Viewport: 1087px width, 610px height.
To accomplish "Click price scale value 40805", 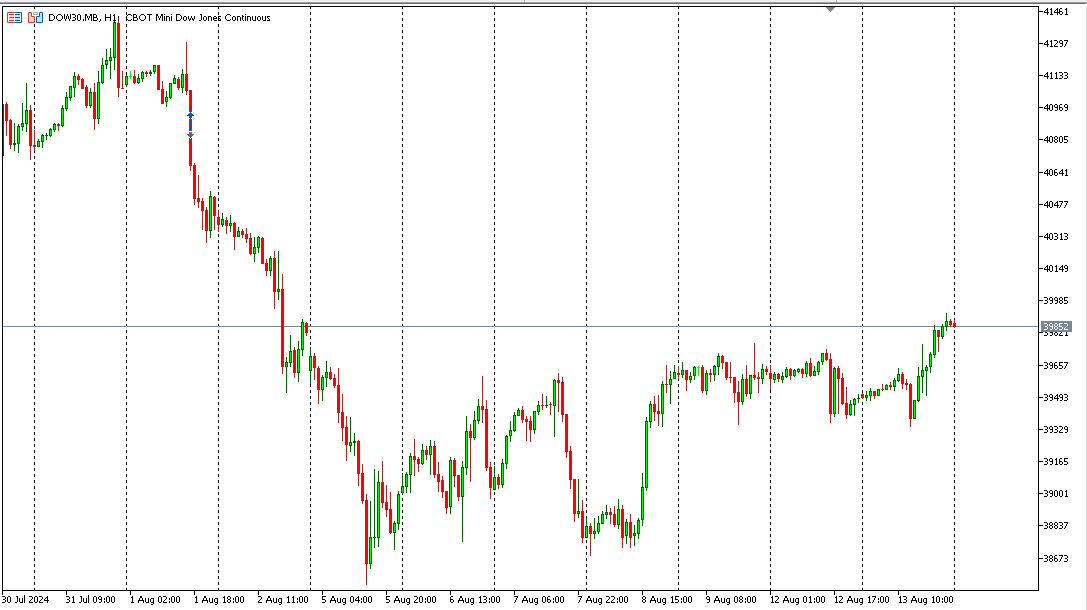I will pyautogui.click(x=1056, y=139).
